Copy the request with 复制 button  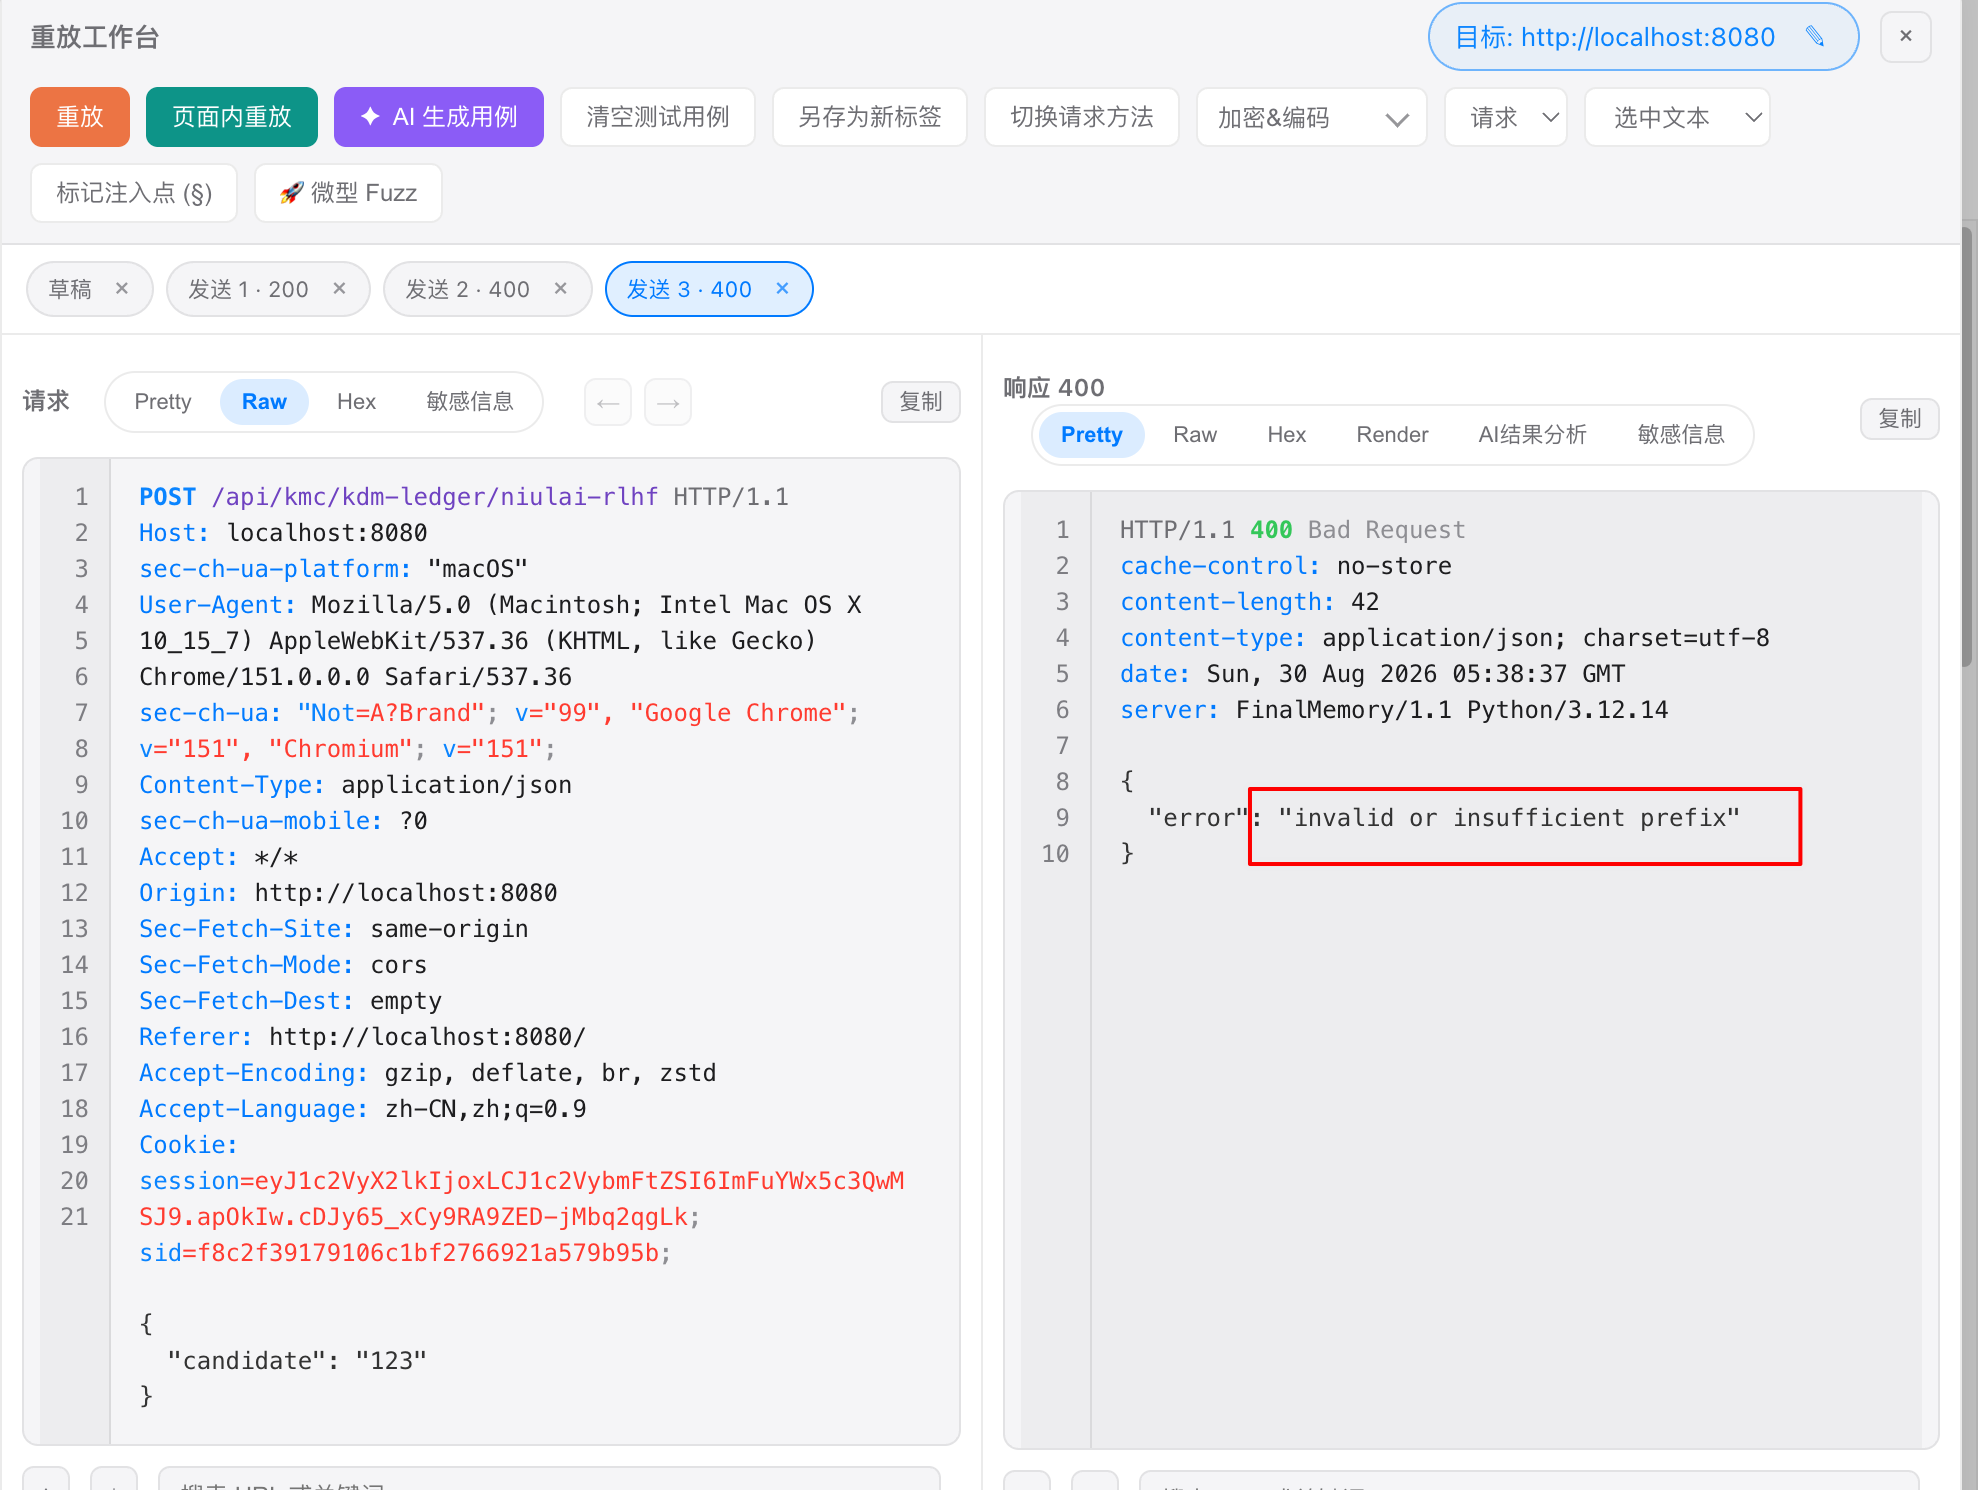click(921, 402)
